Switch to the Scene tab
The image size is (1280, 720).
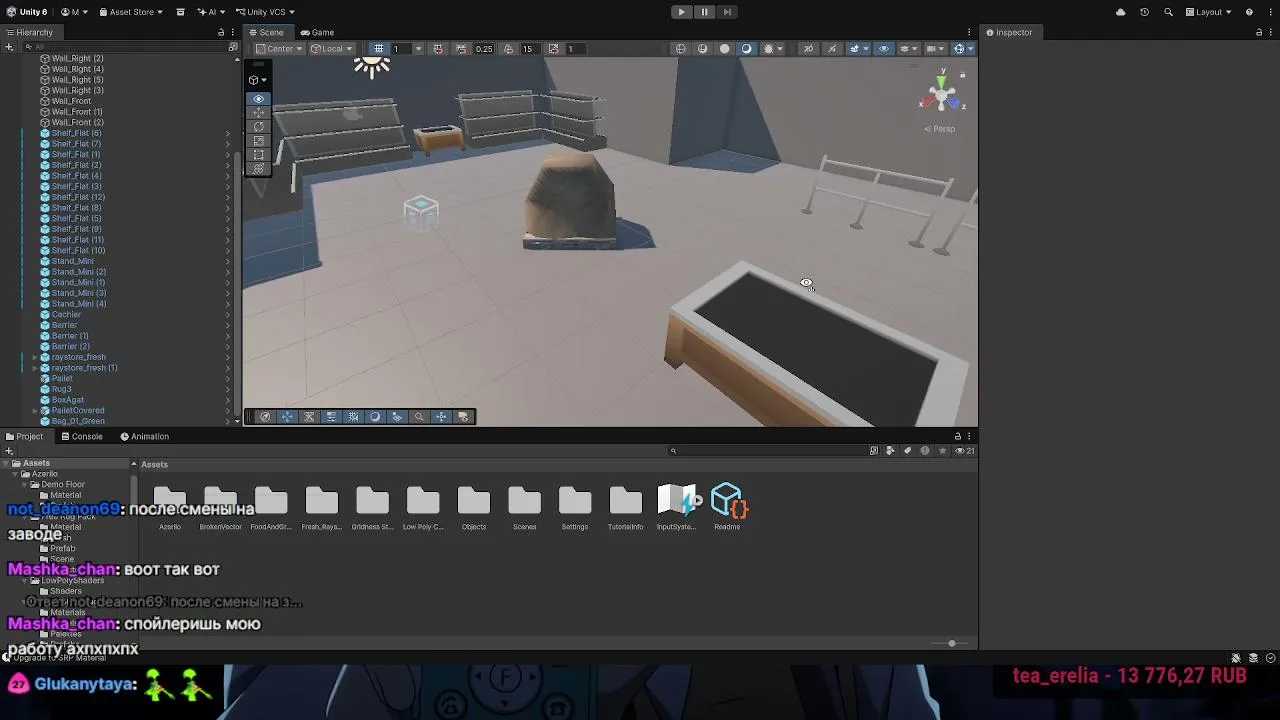tap(266, 32)
